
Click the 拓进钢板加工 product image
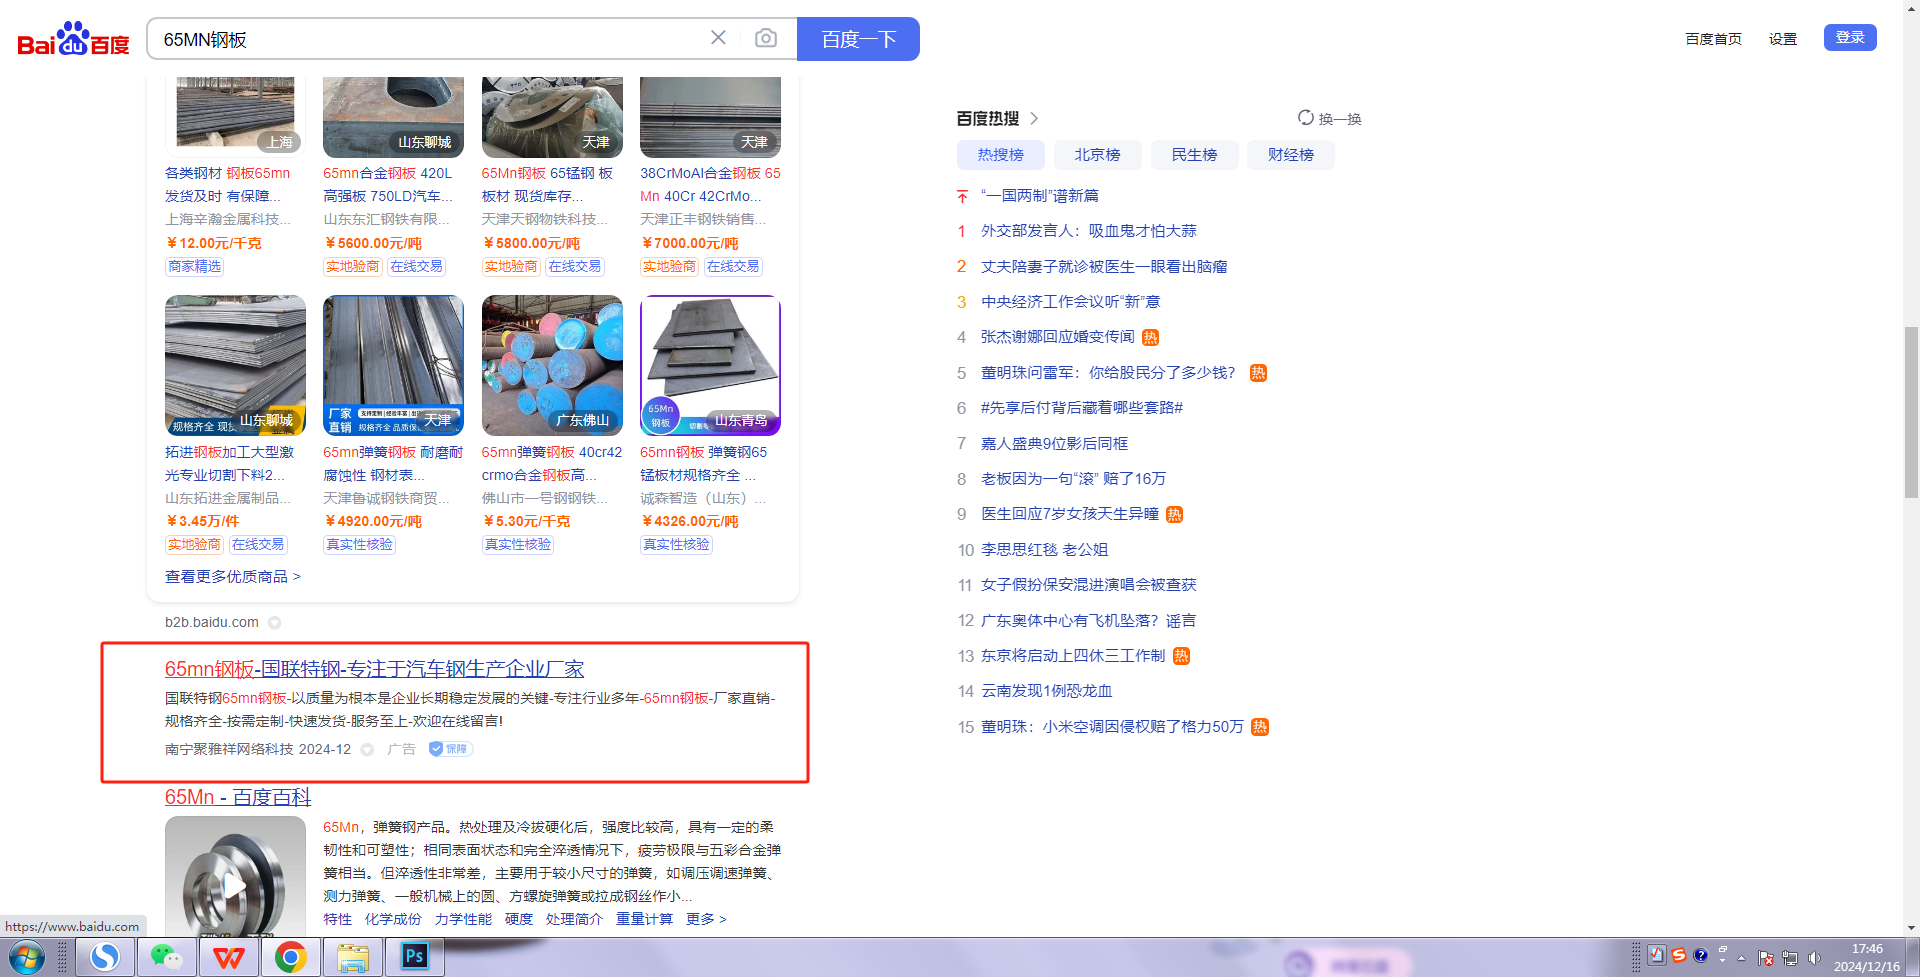[x=235, y=365]
